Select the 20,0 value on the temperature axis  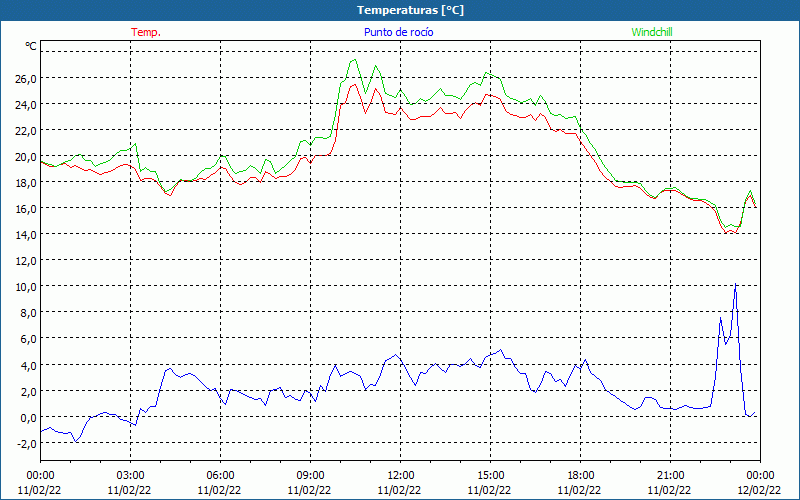click(x=24, y=156)
